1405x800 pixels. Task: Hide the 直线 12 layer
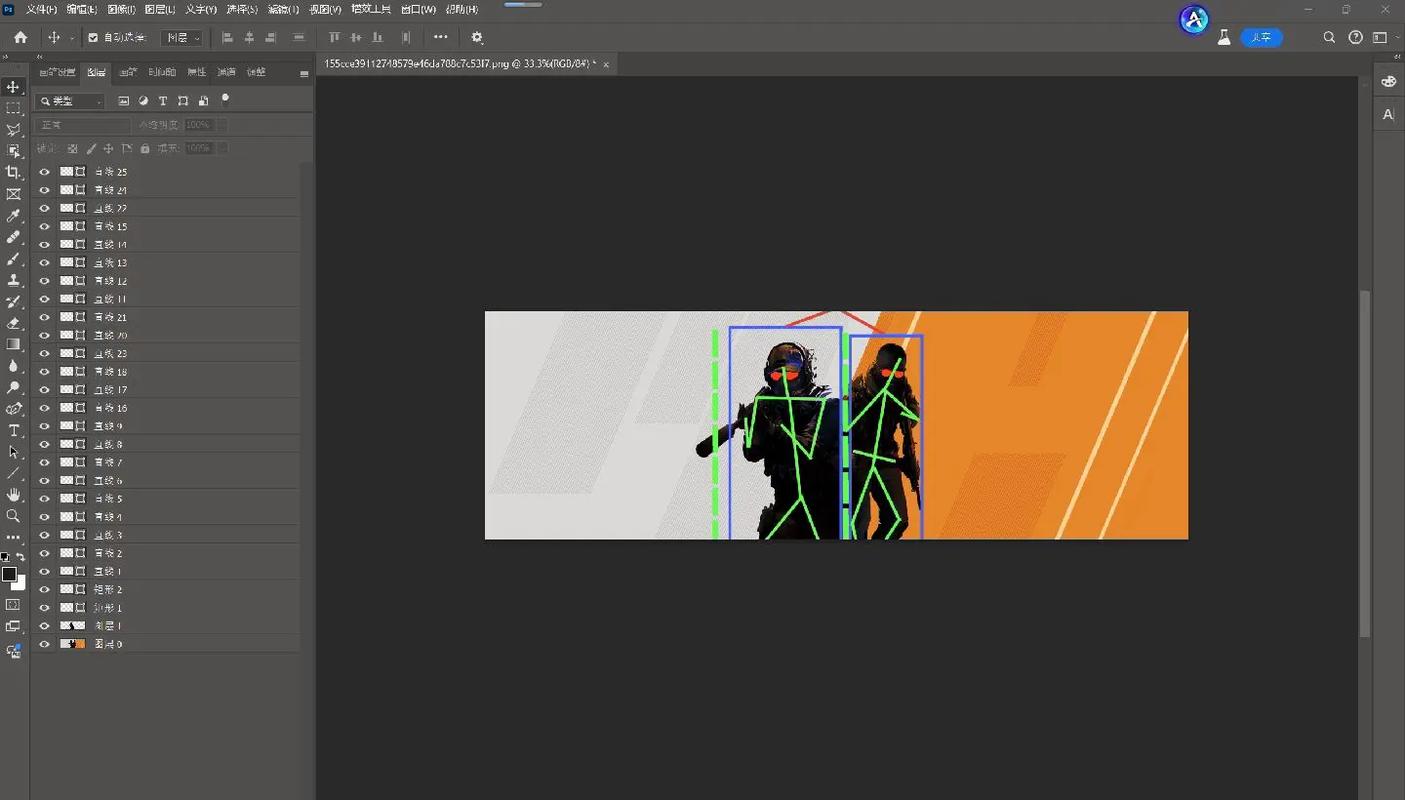(44, 281)
